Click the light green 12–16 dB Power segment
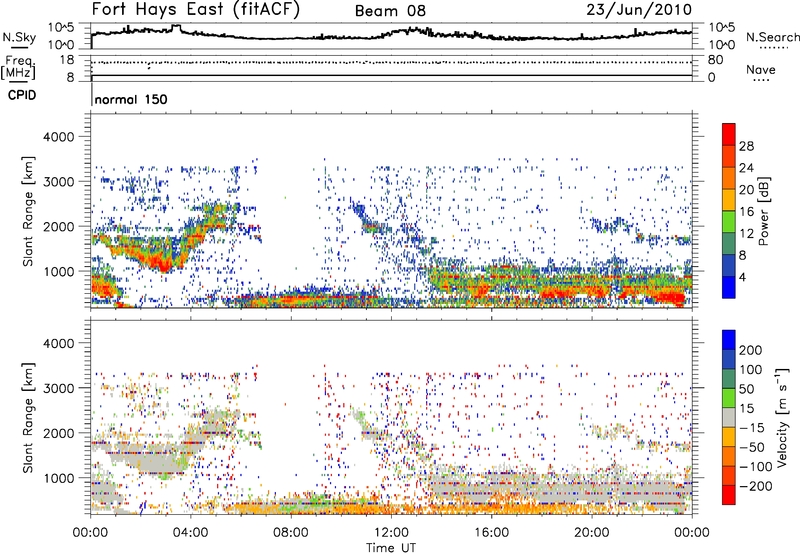Image resolution: width=800 pixels, height=554 pixels. click(x=729, y=222)
